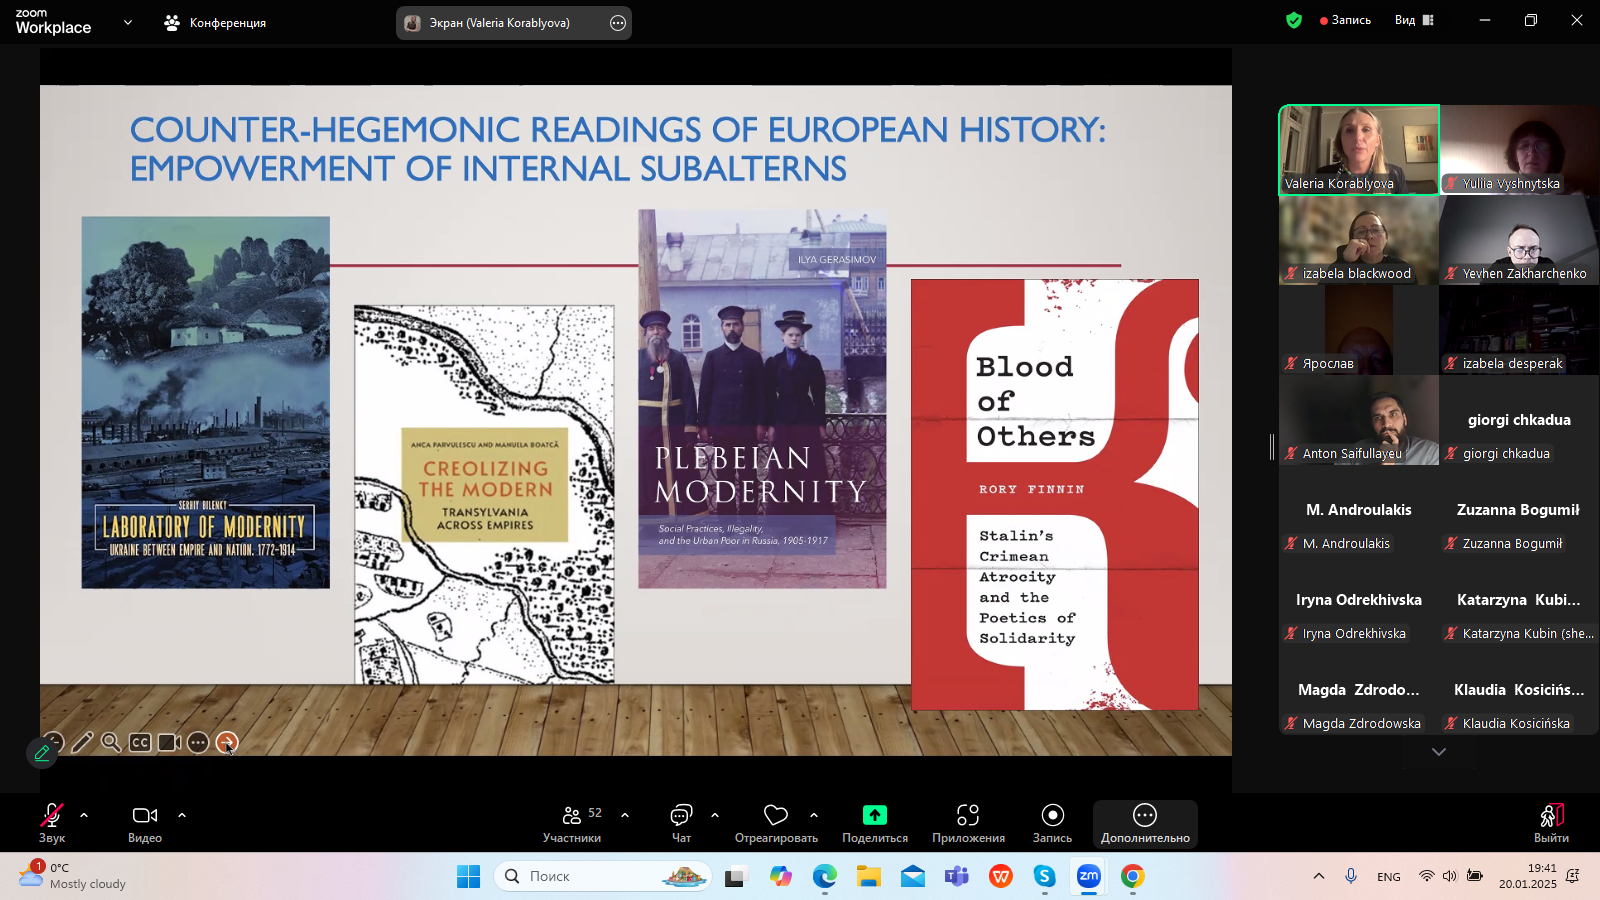Toggle closed captions CC in the slide toolbar
Viewport: 1600px width, 900px height.
[x=140, y=742]
